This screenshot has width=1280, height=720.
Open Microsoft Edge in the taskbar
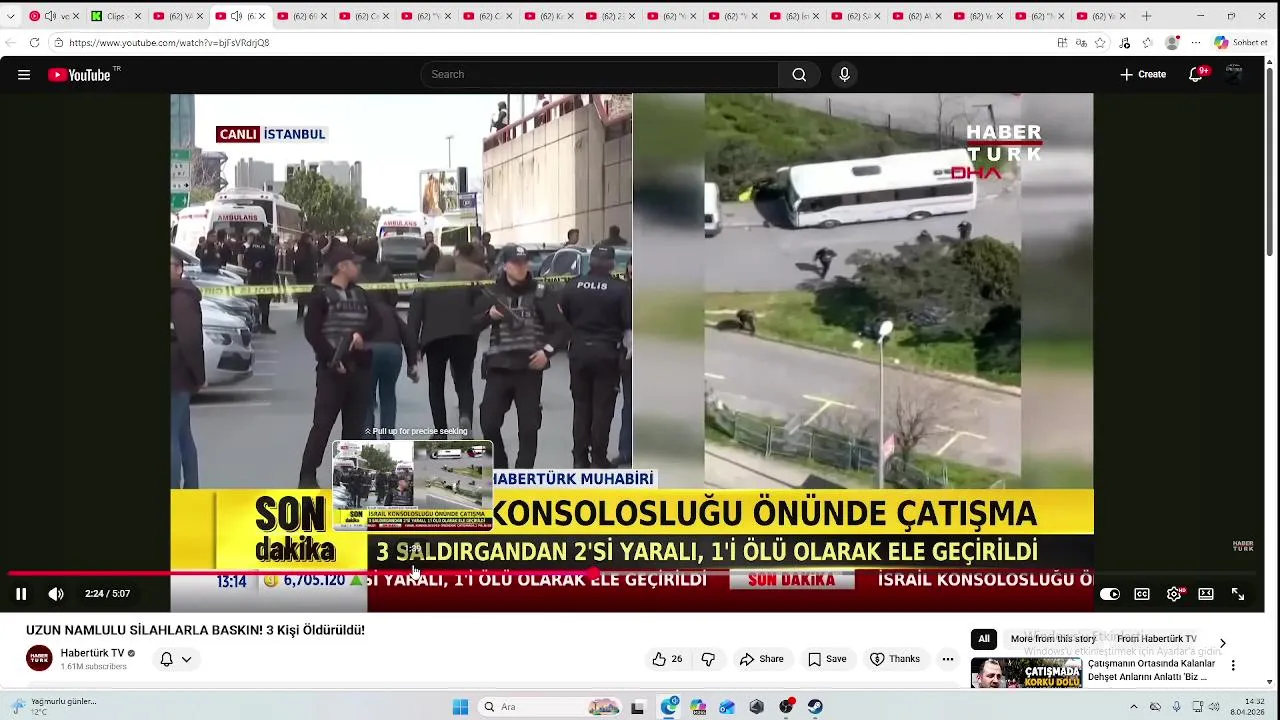[669, 707]
